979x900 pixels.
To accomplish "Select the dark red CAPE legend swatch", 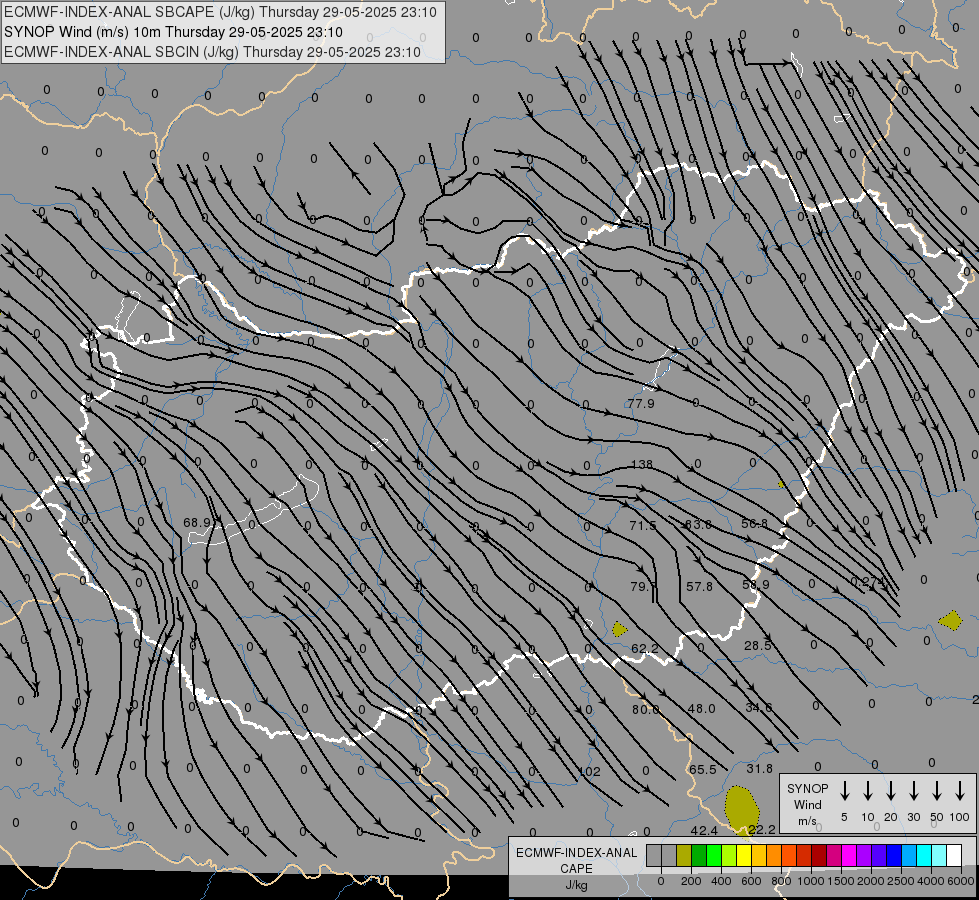I will [819, 855].
